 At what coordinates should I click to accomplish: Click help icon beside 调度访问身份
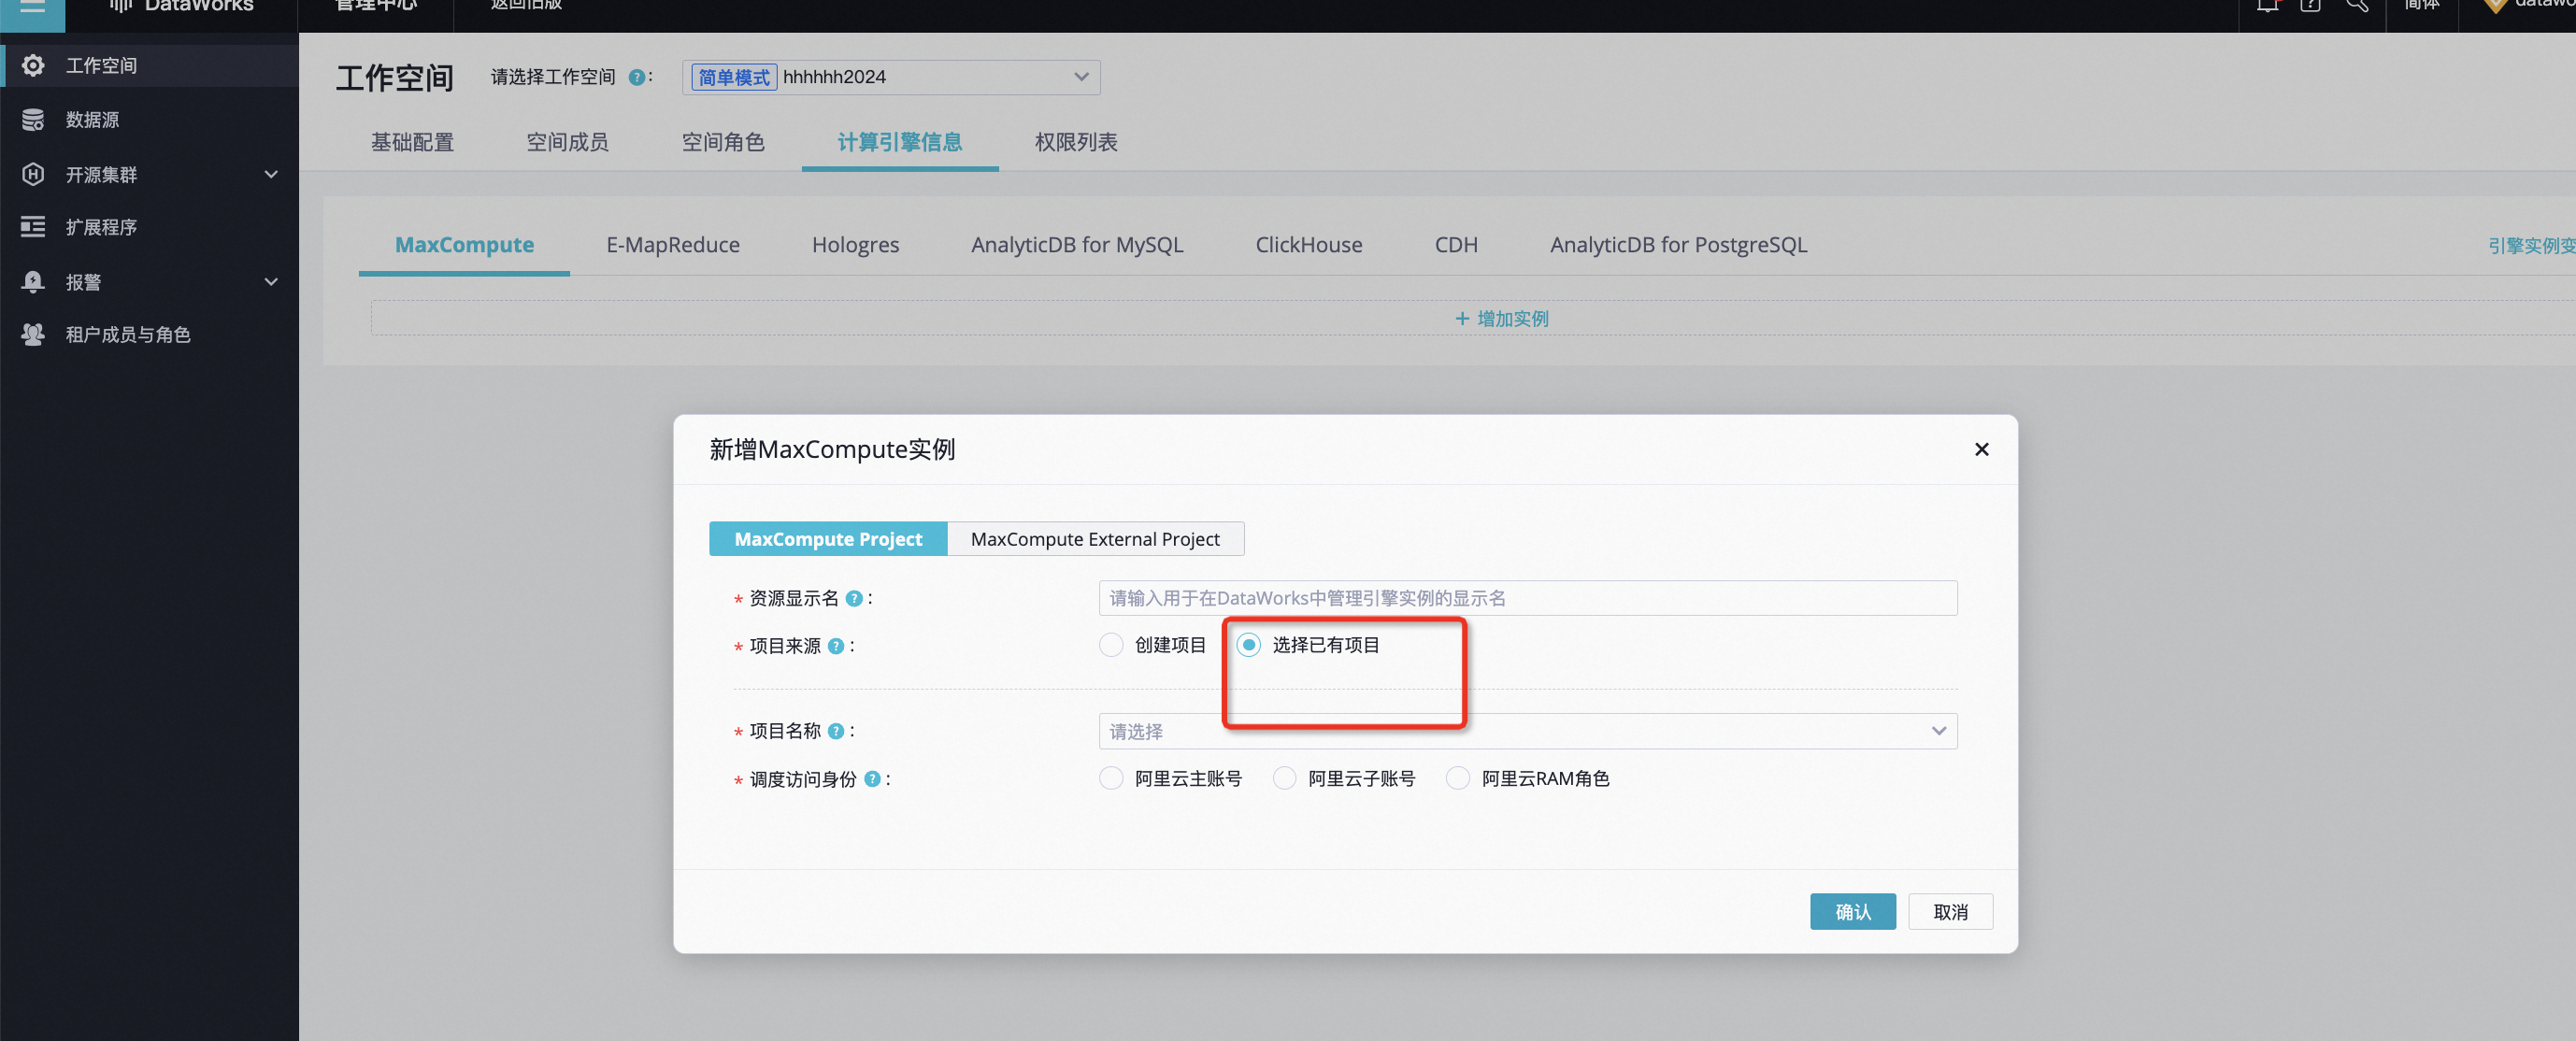[872, 779]
